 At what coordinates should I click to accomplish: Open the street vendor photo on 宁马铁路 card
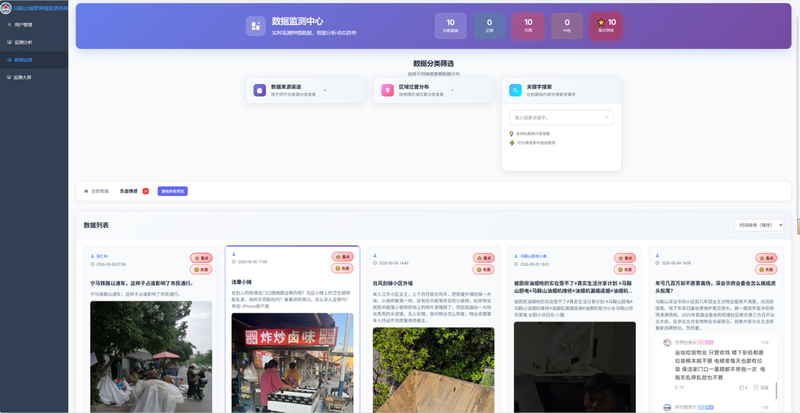click(x=151, y=356)
